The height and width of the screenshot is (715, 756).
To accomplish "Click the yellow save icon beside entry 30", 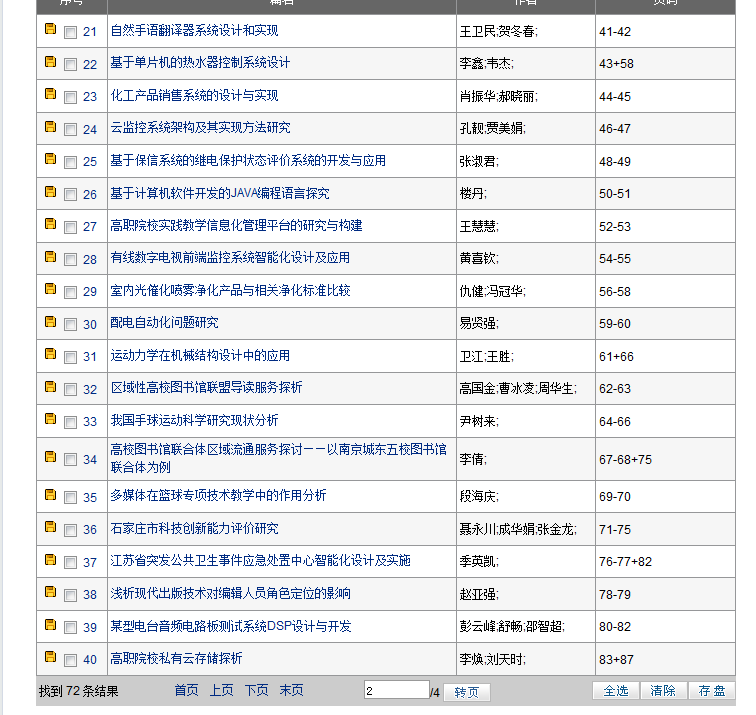I will coord(50,322).
